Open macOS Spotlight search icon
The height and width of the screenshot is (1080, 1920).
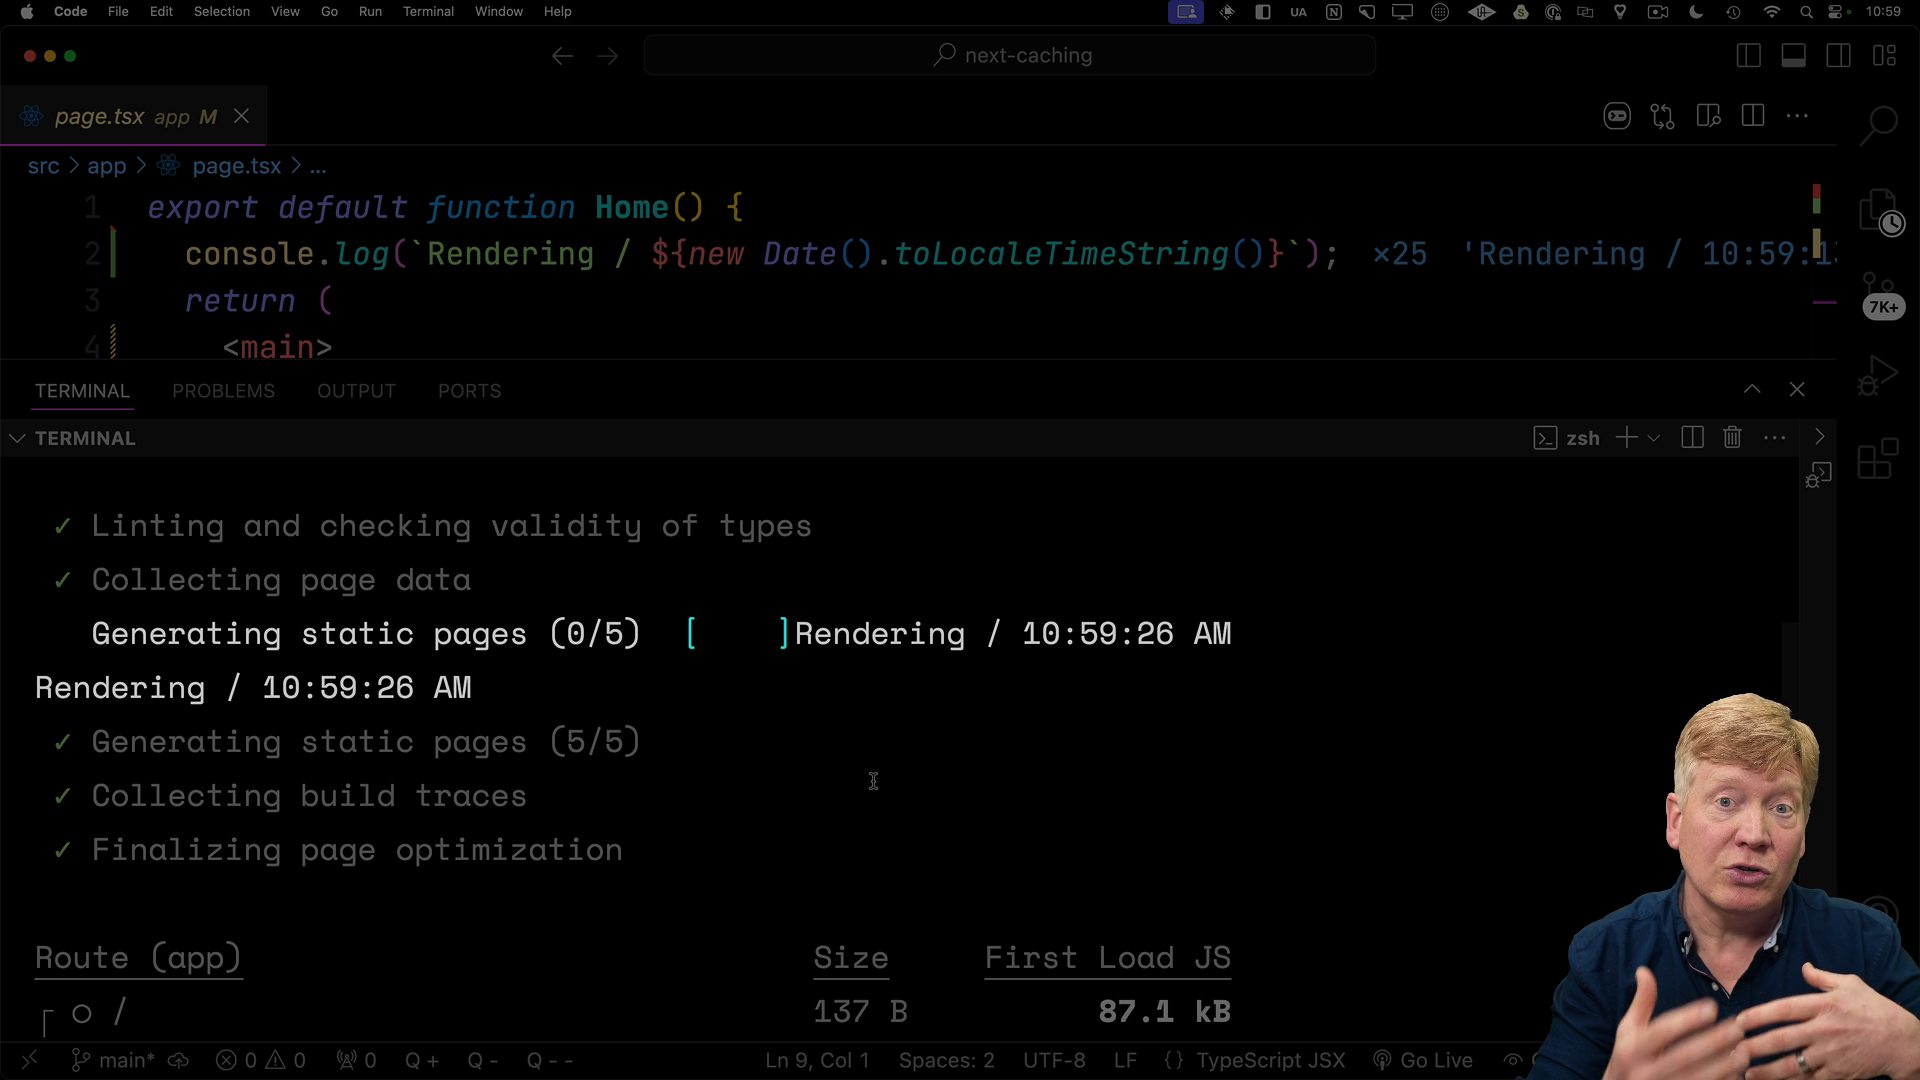click(x=1806, y=12)
